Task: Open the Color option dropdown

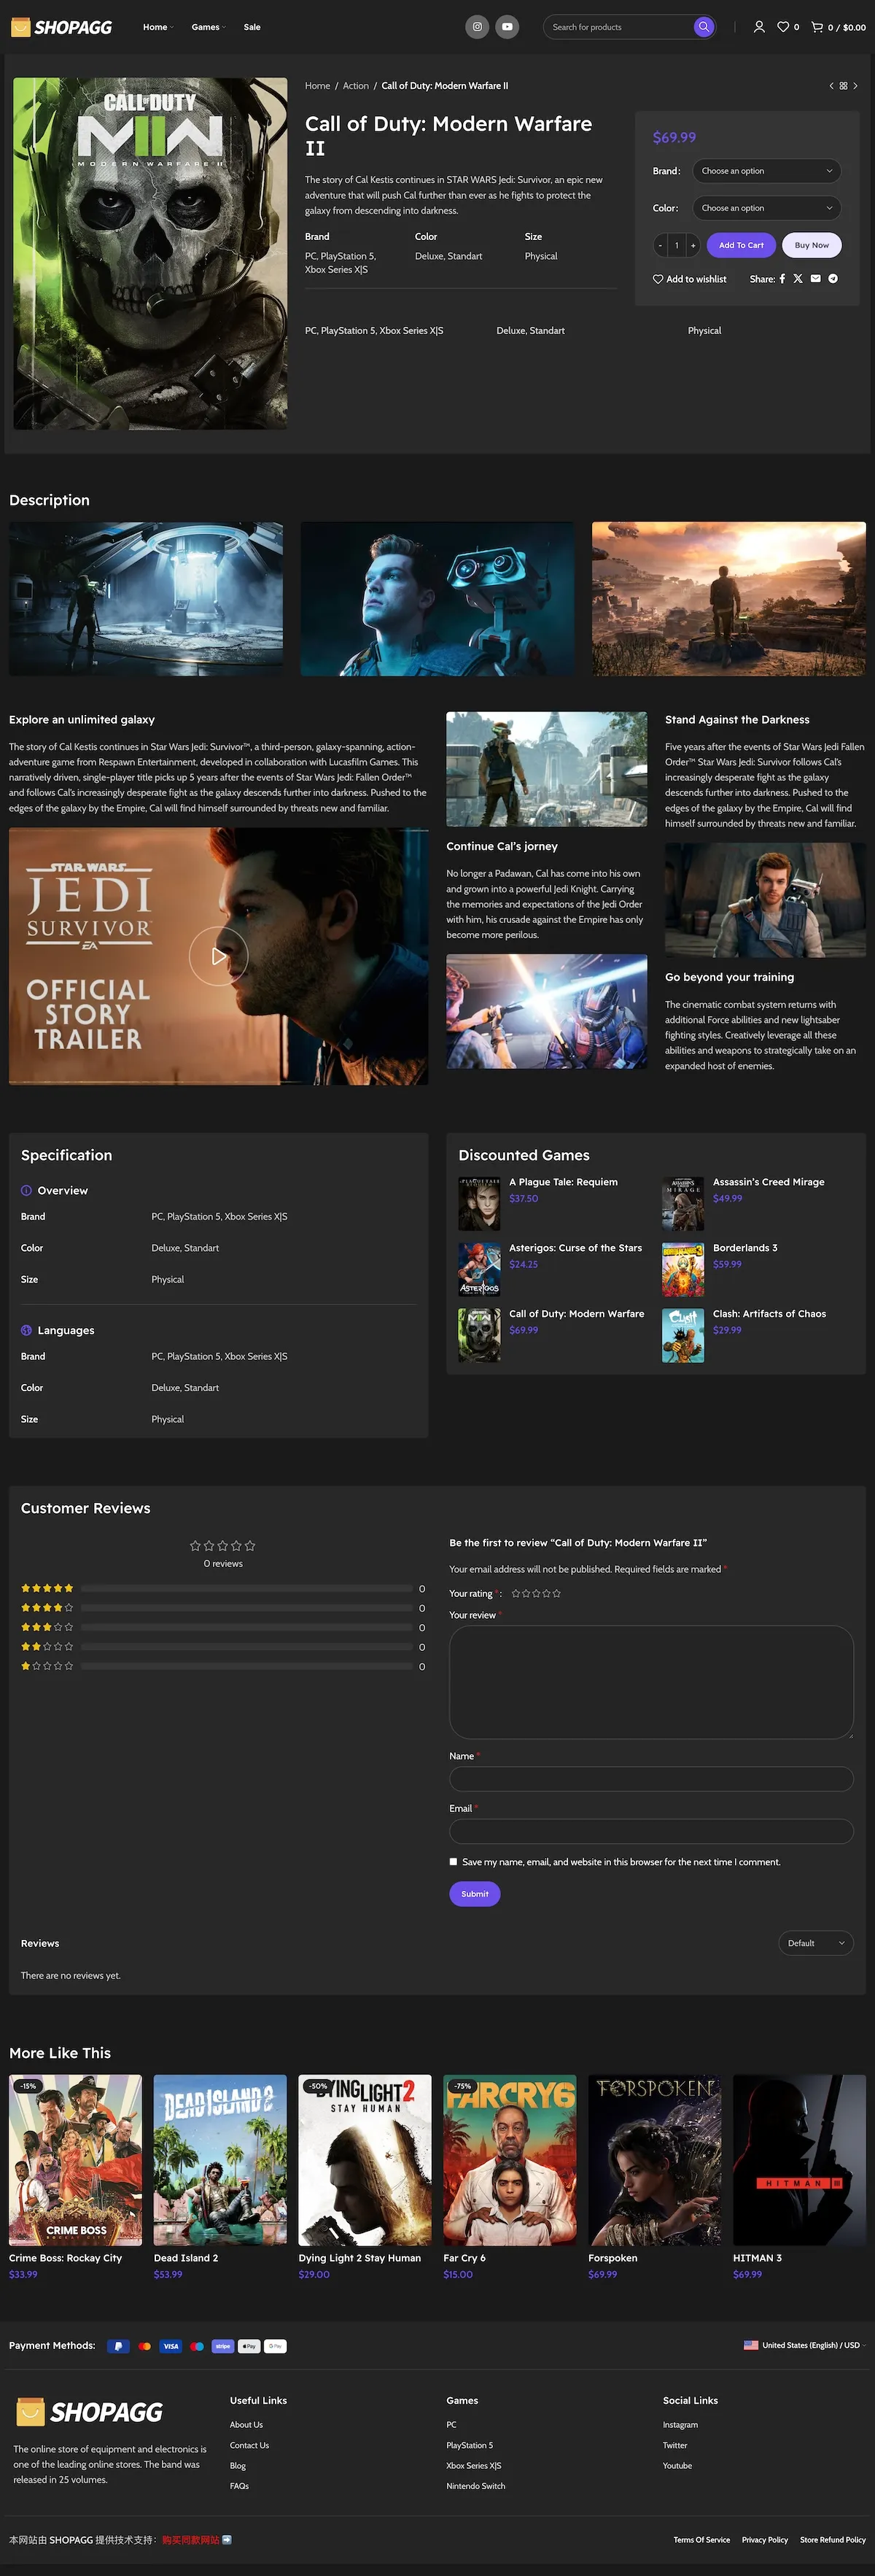Action: pyautogui.click(x=766, y=208)
